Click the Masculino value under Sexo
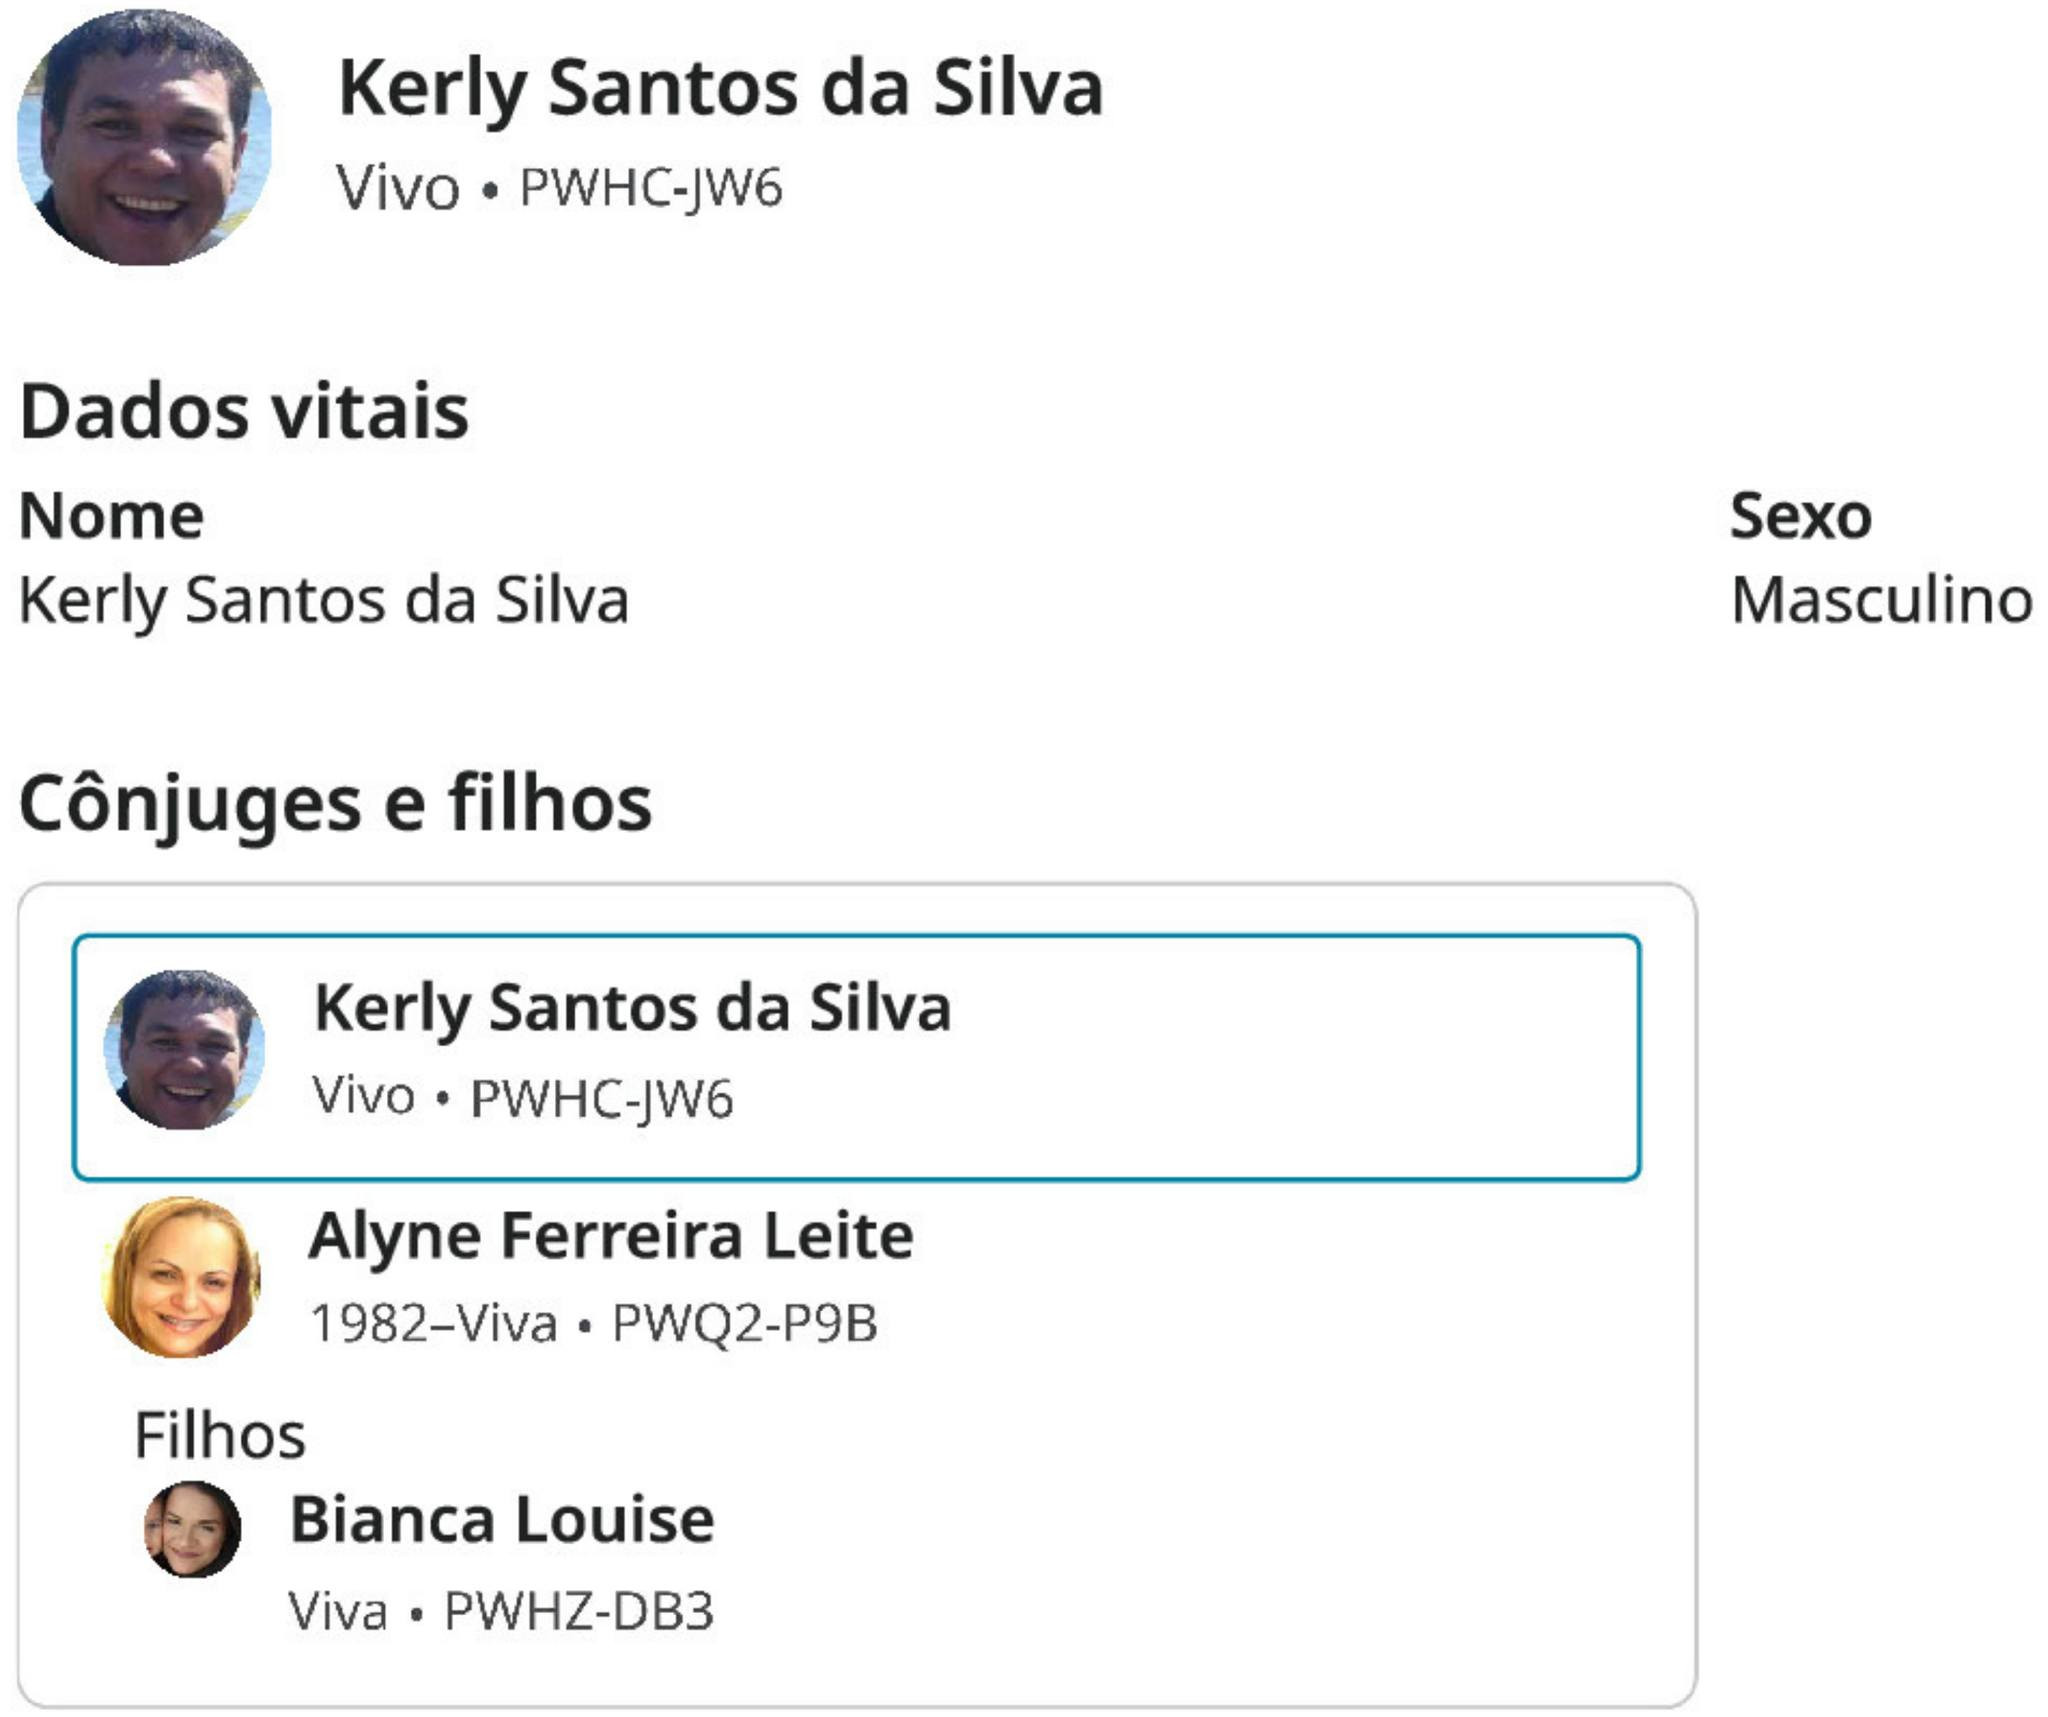Screen dimensions: 2048x1717 tap(1881, 600)
